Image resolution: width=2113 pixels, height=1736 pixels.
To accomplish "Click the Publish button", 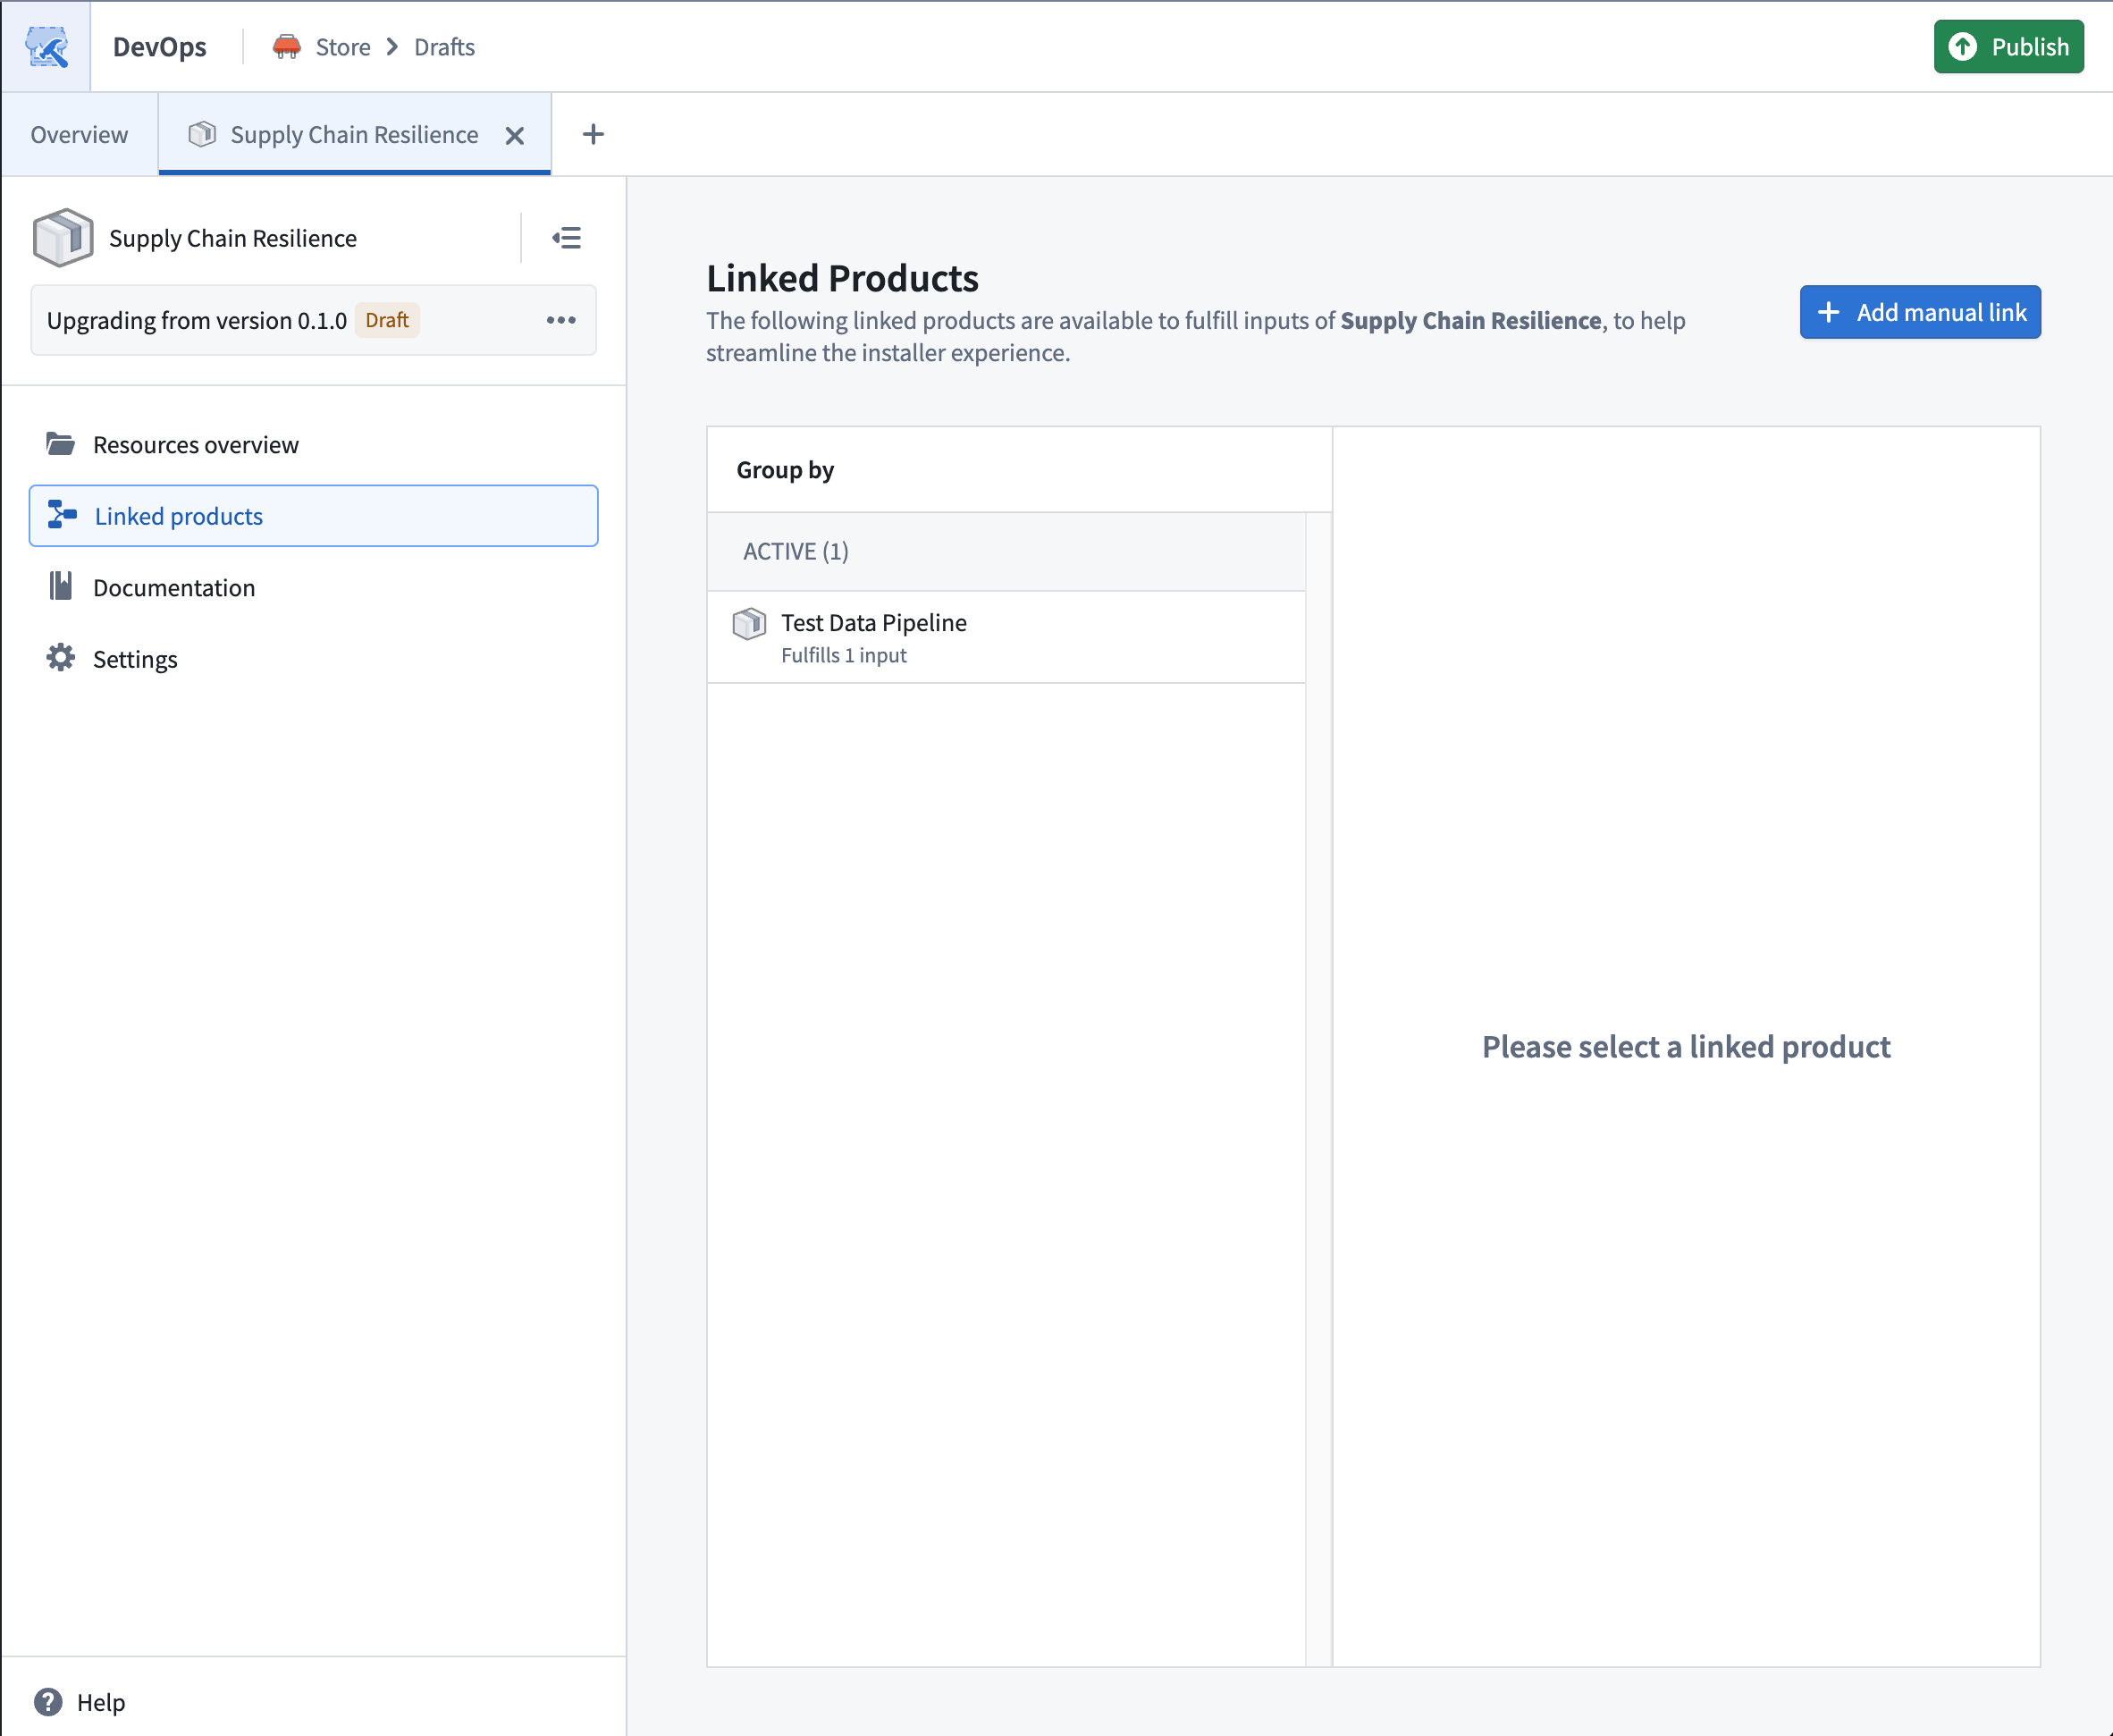I will [x=2008, y=47].
